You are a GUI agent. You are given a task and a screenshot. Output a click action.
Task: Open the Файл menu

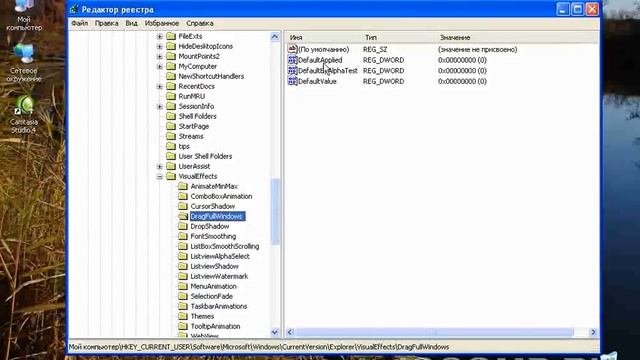pos(80,23)
